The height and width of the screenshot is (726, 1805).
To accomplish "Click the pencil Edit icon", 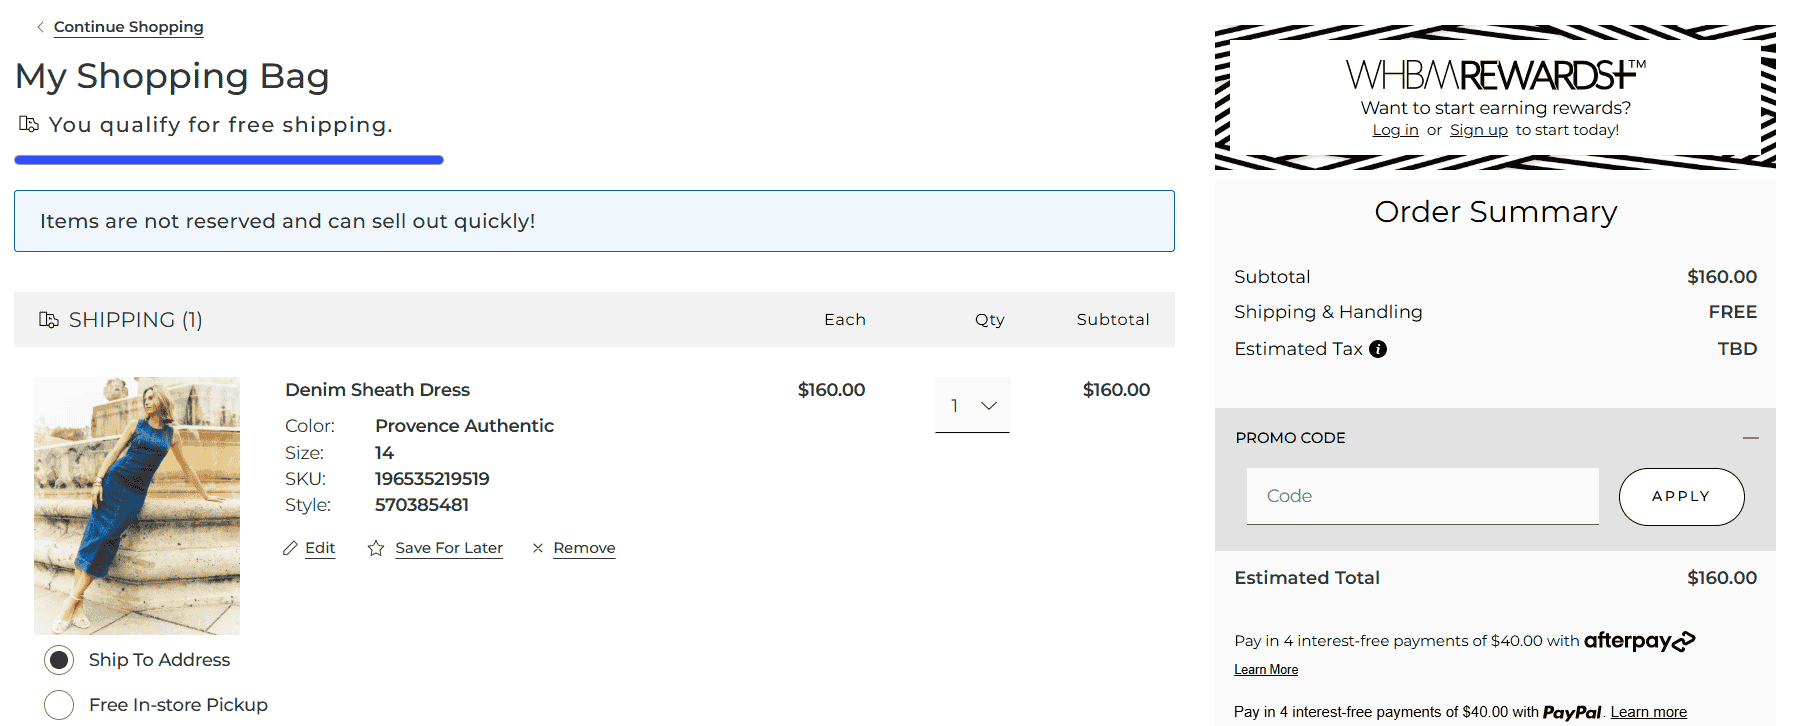I will tap(290, 548).
